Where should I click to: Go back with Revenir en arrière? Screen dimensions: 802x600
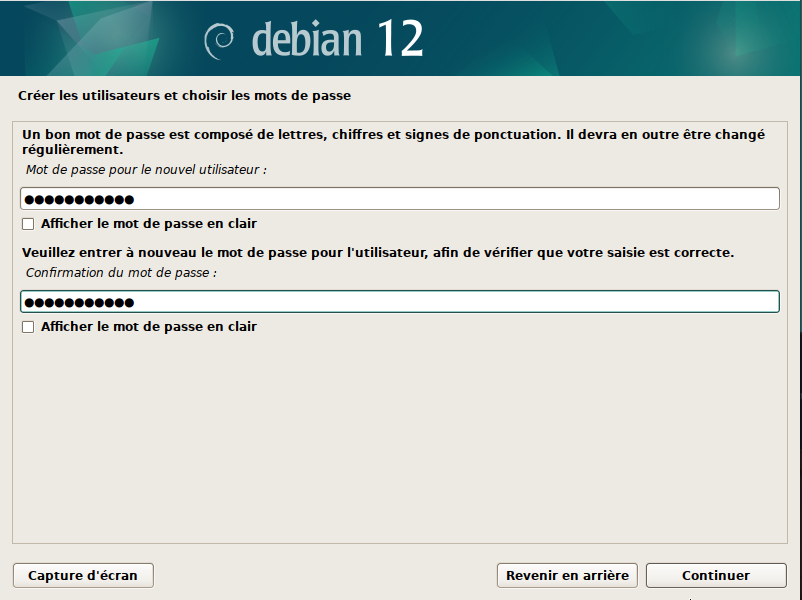(567, 575)
